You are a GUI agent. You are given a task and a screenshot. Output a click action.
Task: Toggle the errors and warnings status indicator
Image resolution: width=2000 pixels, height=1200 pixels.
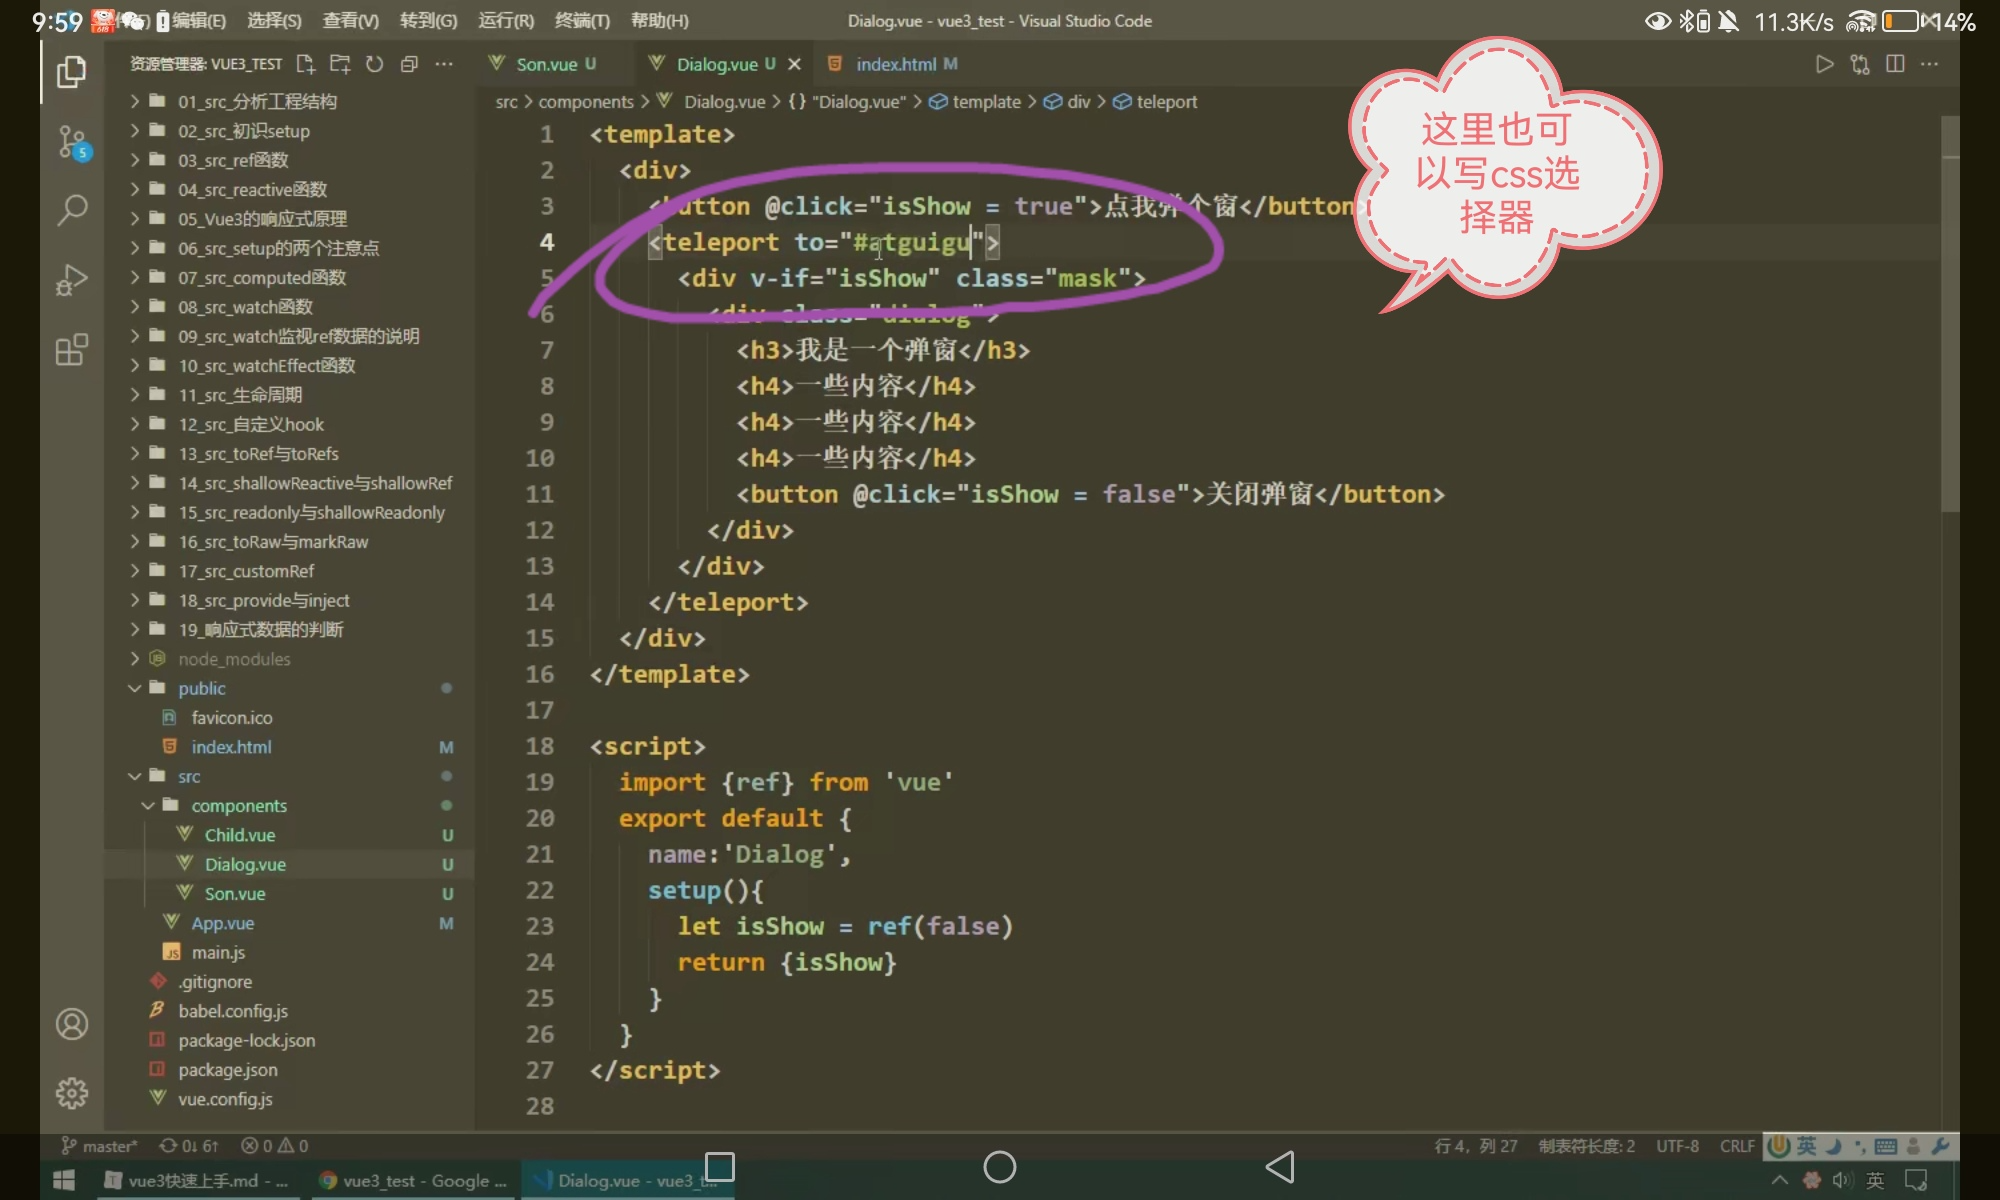pyautogui.click(x=275, y=1146)
